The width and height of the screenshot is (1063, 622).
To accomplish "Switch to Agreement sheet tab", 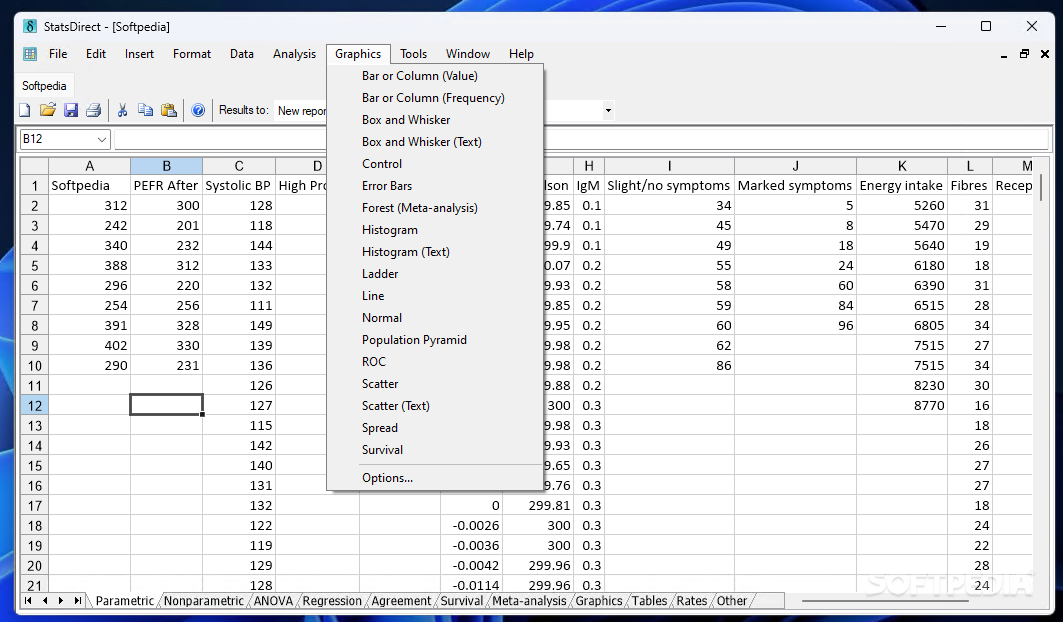I will tap(401, 601).
